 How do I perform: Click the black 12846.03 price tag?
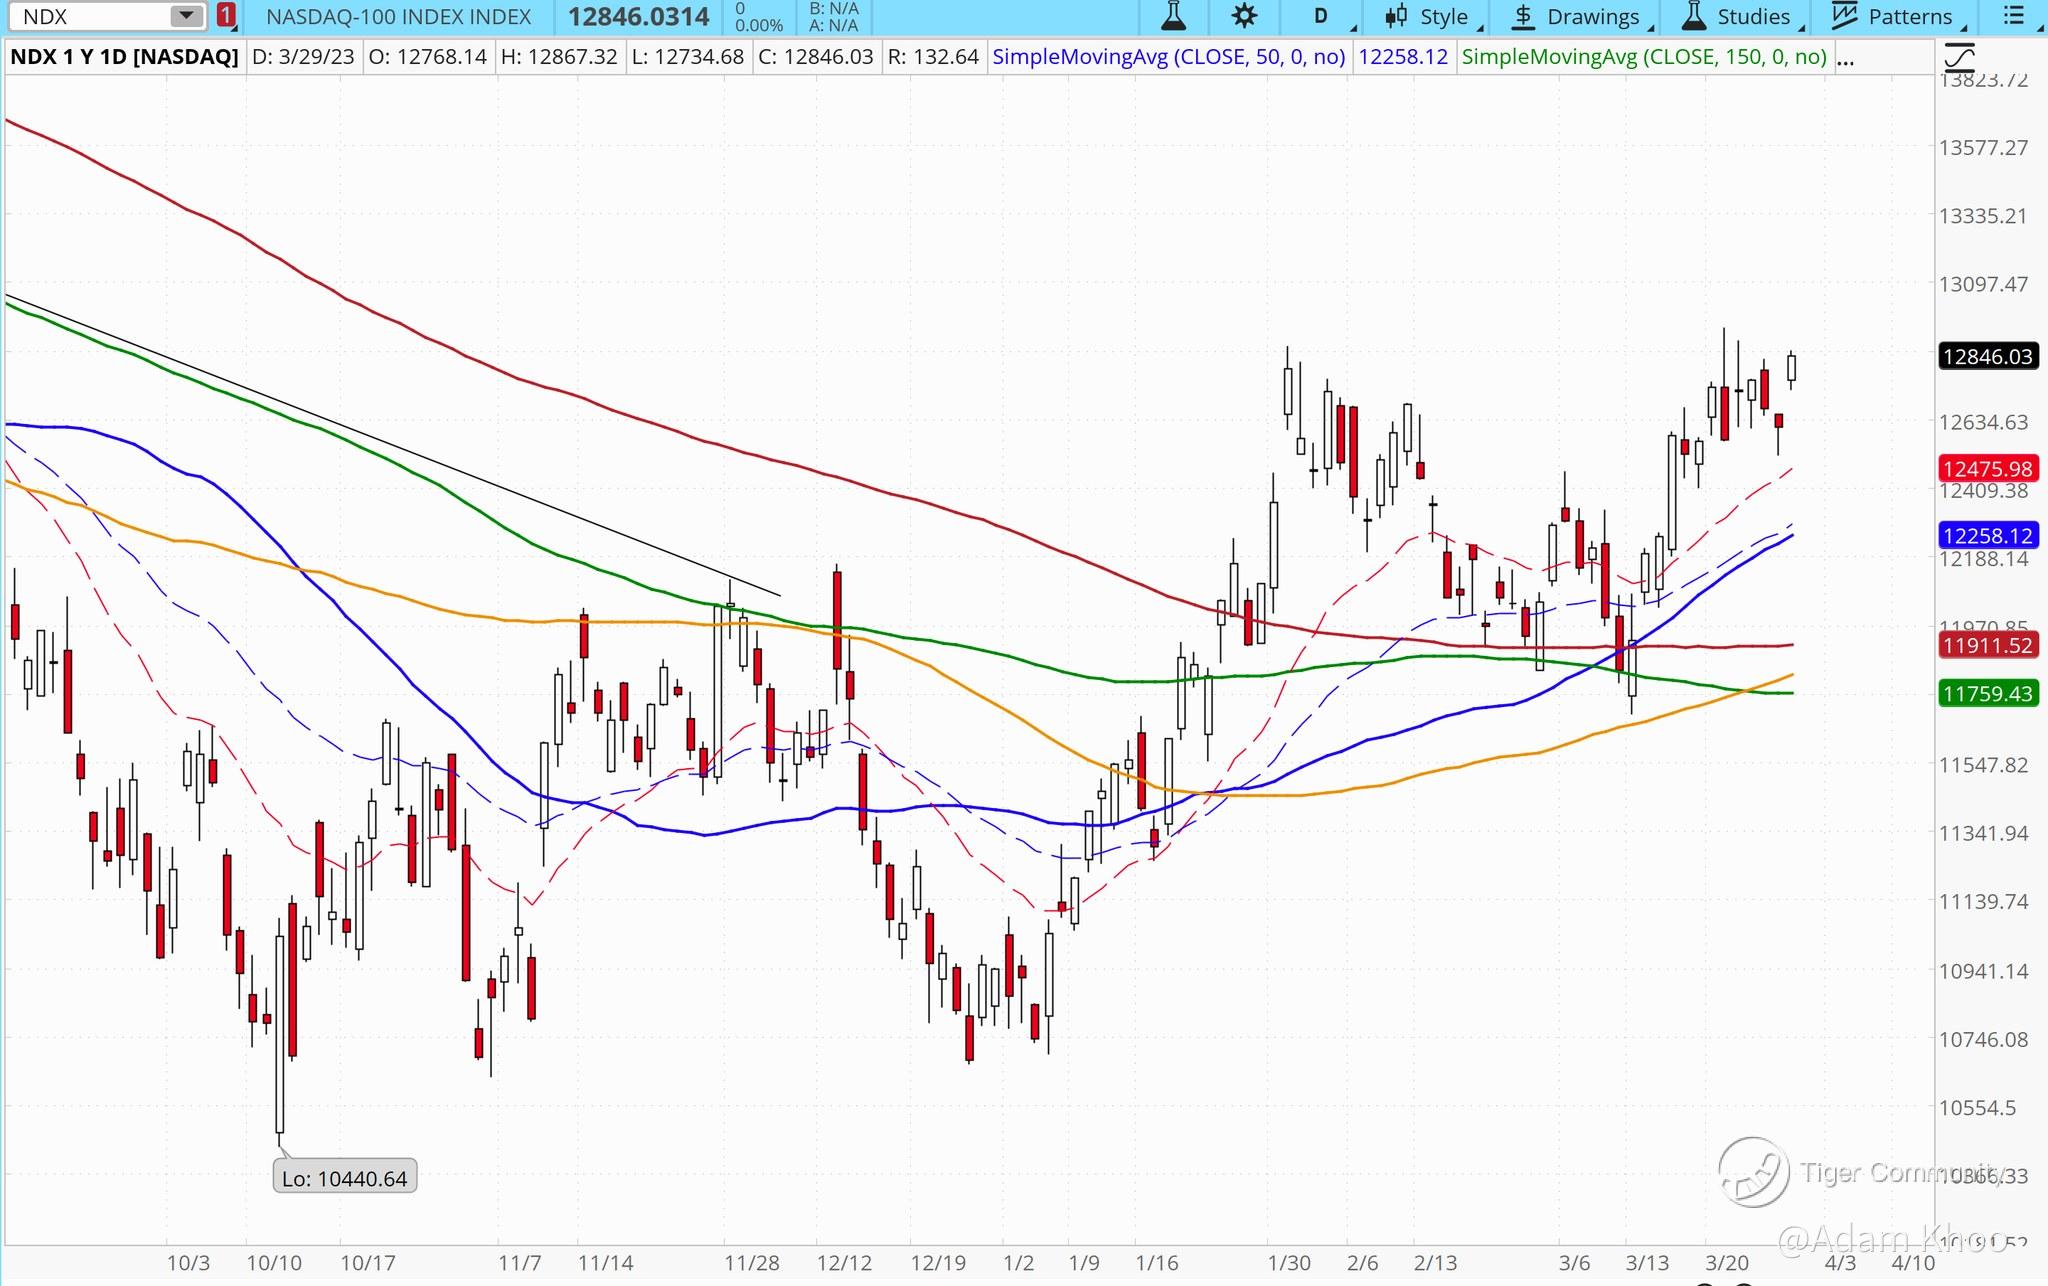(1987, 357)
